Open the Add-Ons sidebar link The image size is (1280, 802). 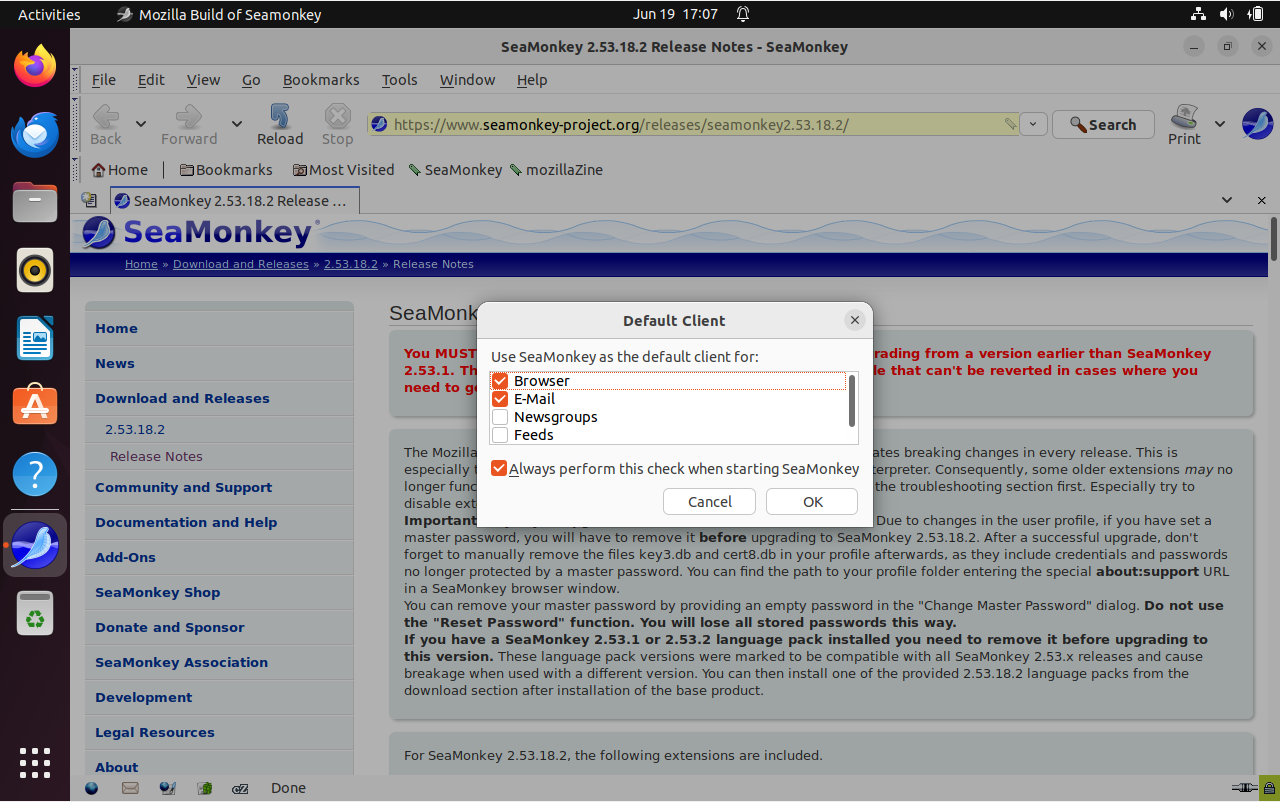125,558
